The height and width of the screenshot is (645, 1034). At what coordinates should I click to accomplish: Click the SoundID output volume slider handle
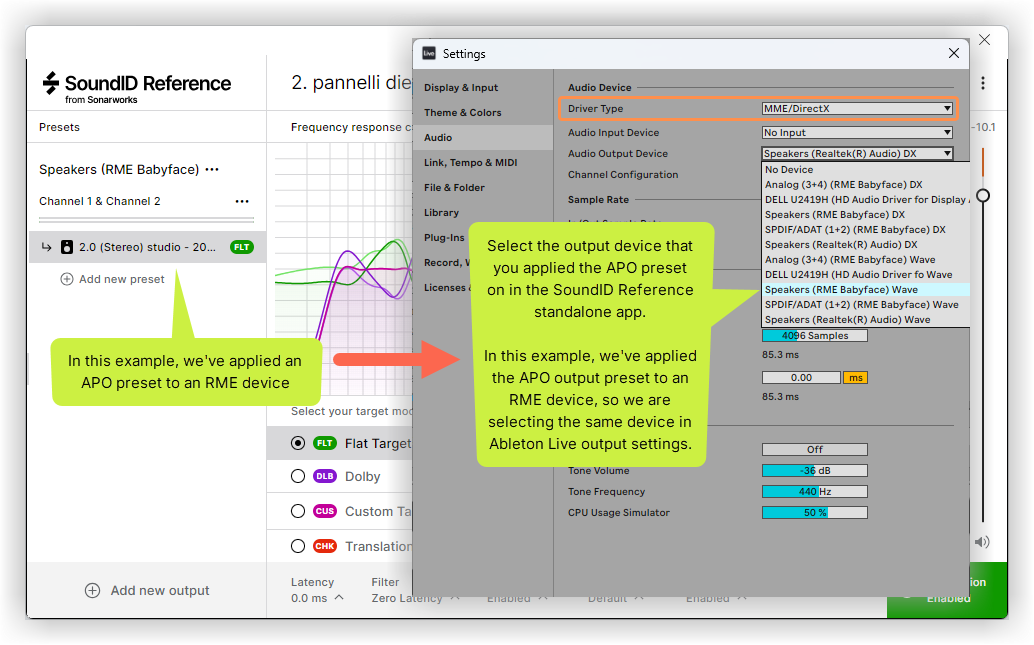[x=983, y=196]
